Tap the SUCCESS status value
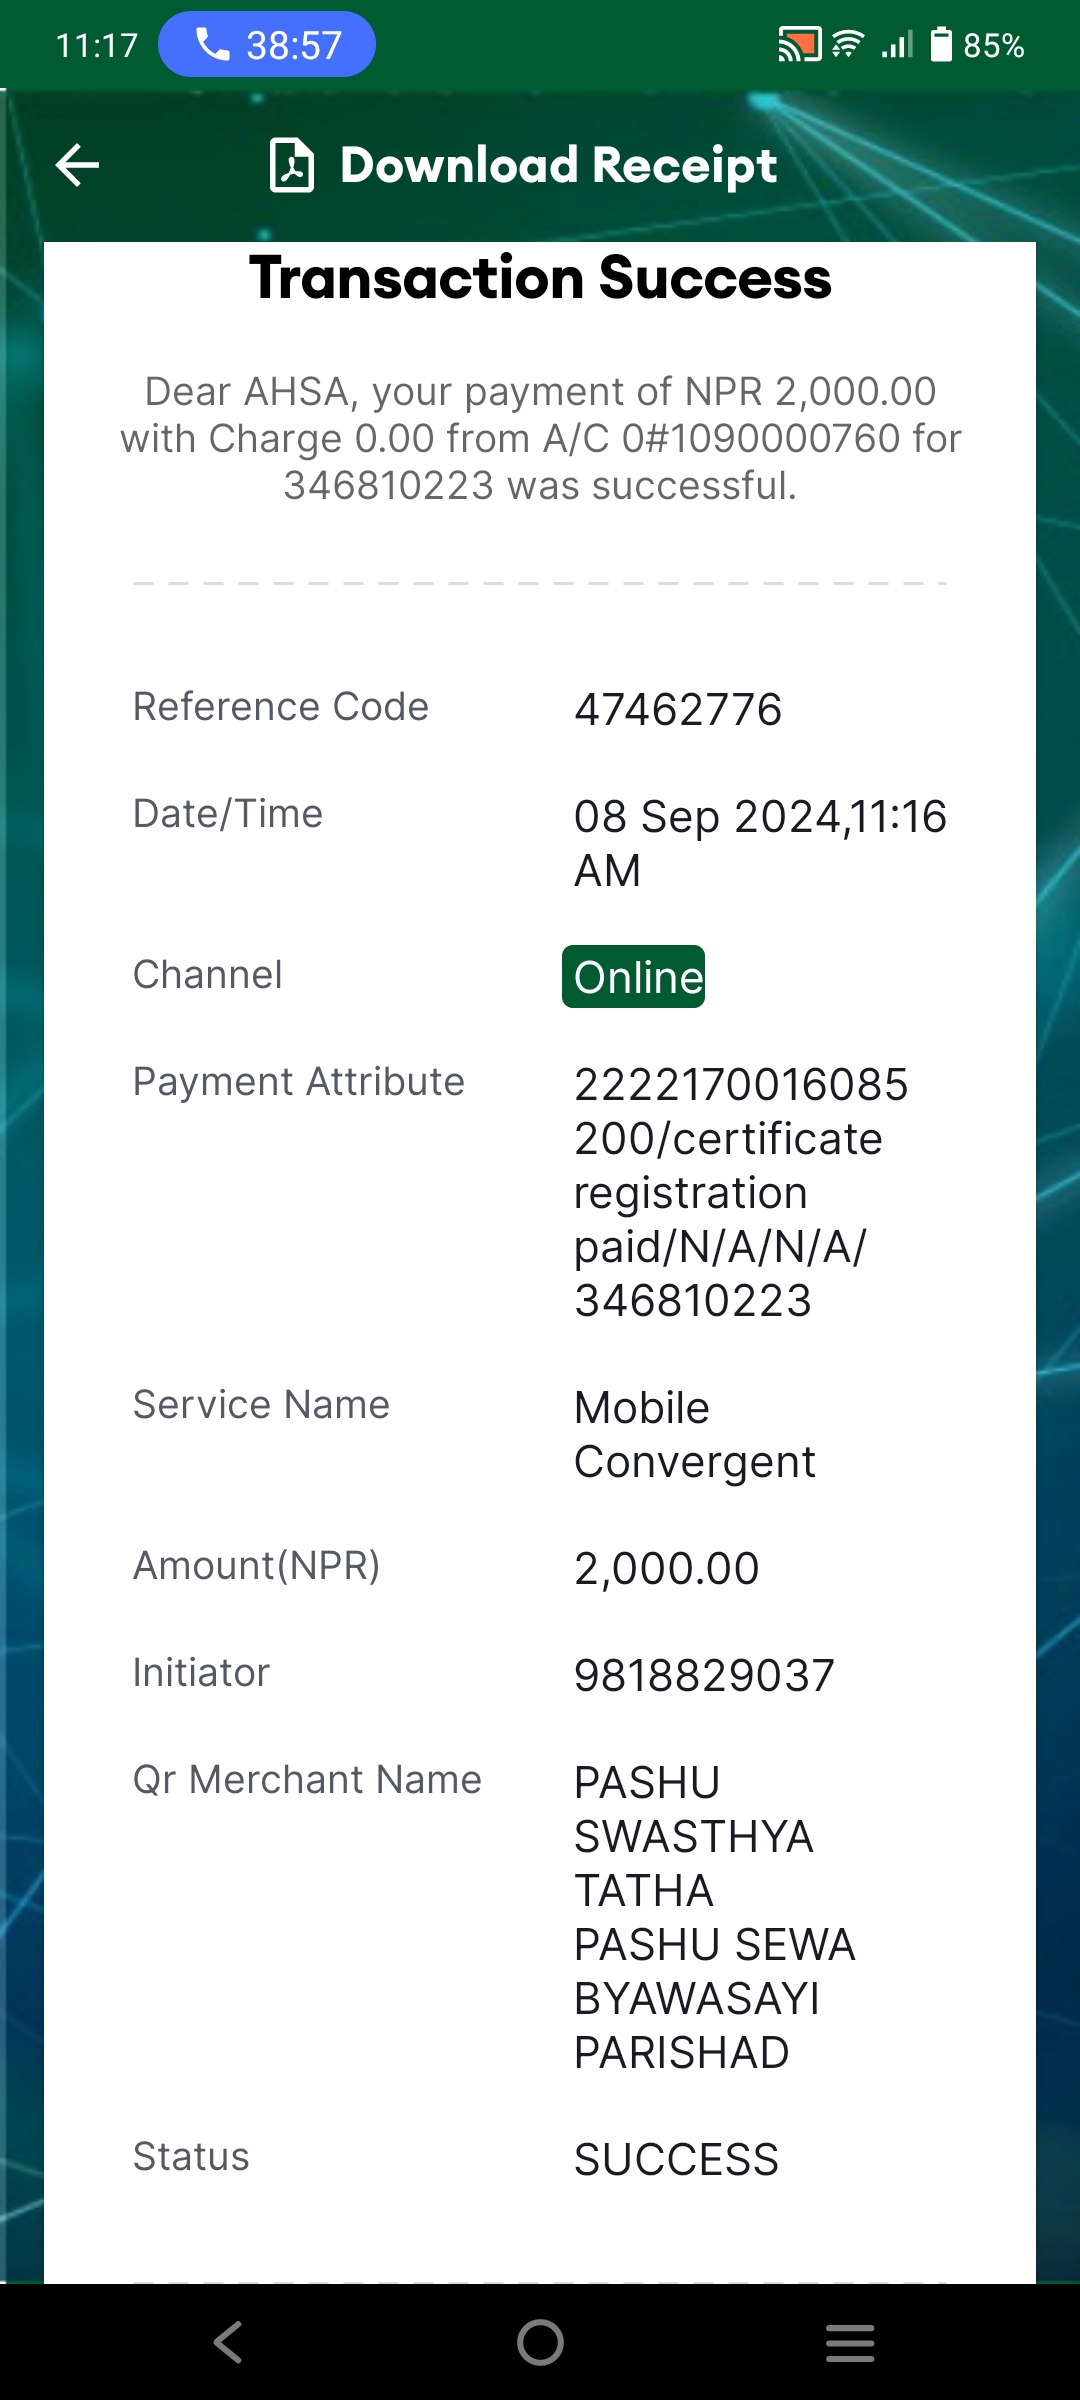The height and width of the screenshot is (2400, 1080). 676,2159
